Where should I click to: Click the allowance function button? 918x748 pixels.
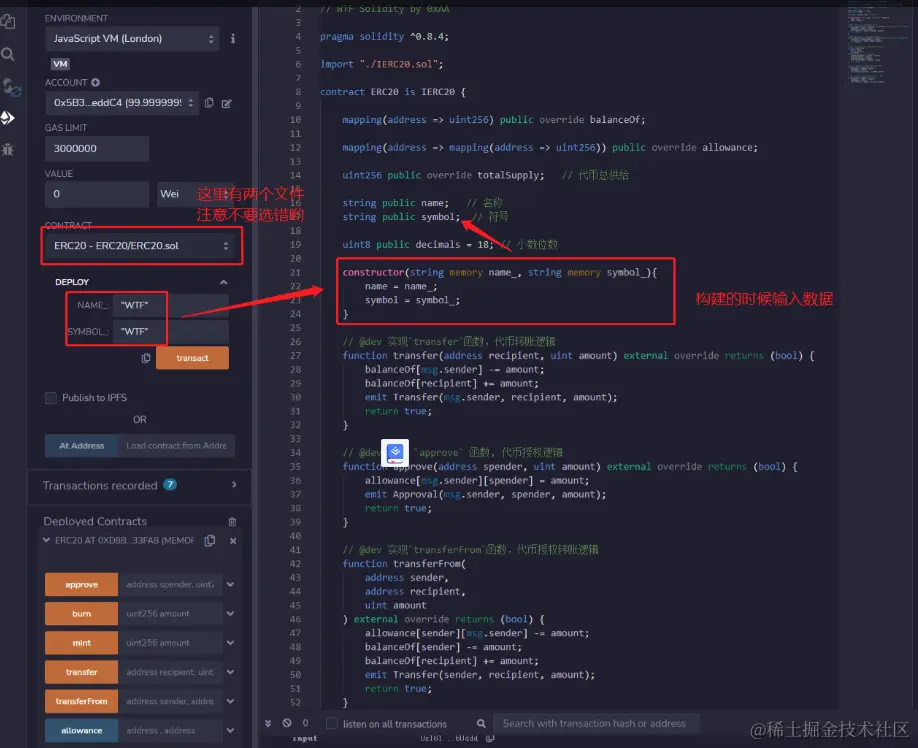tap(81, 730)
